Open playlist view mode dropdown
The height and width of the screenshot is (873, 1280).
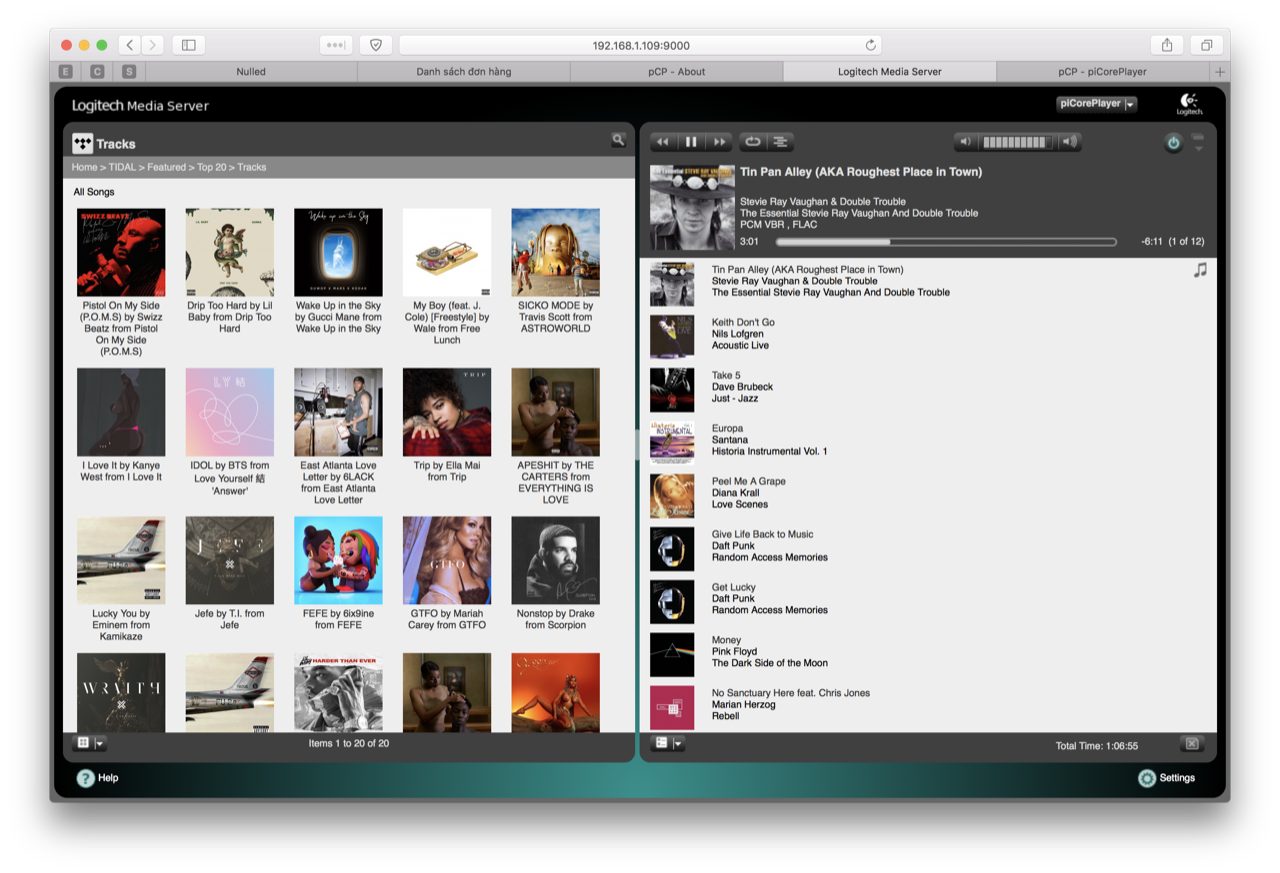tap(667, 743)
